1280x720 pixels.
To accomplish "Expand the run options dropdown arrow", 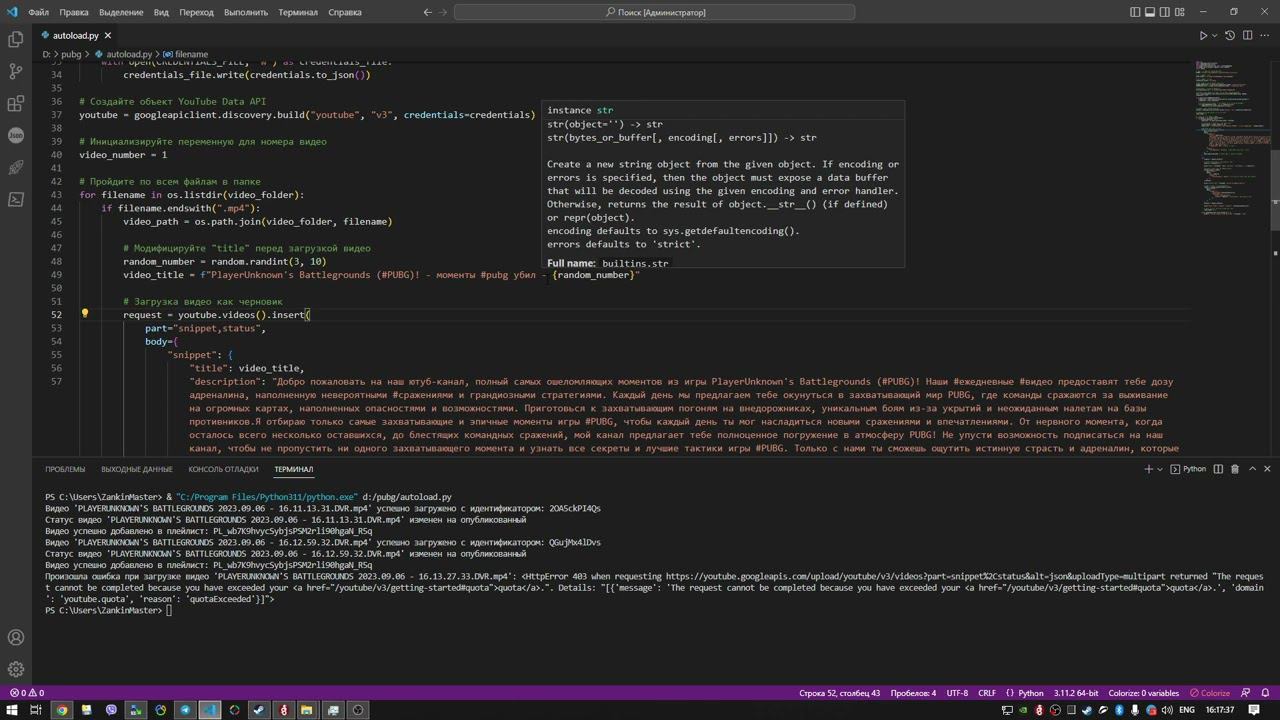I will click(x=1216, y=35).
